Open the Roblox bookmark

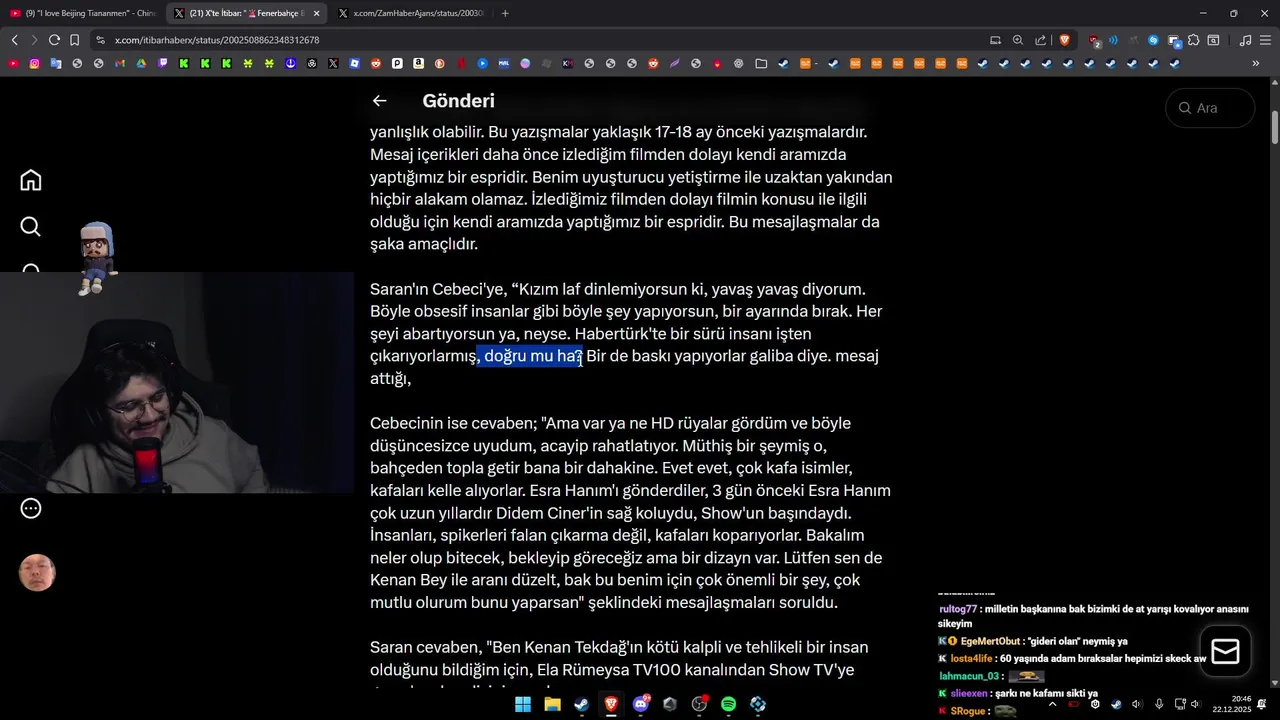click(354, 63)
